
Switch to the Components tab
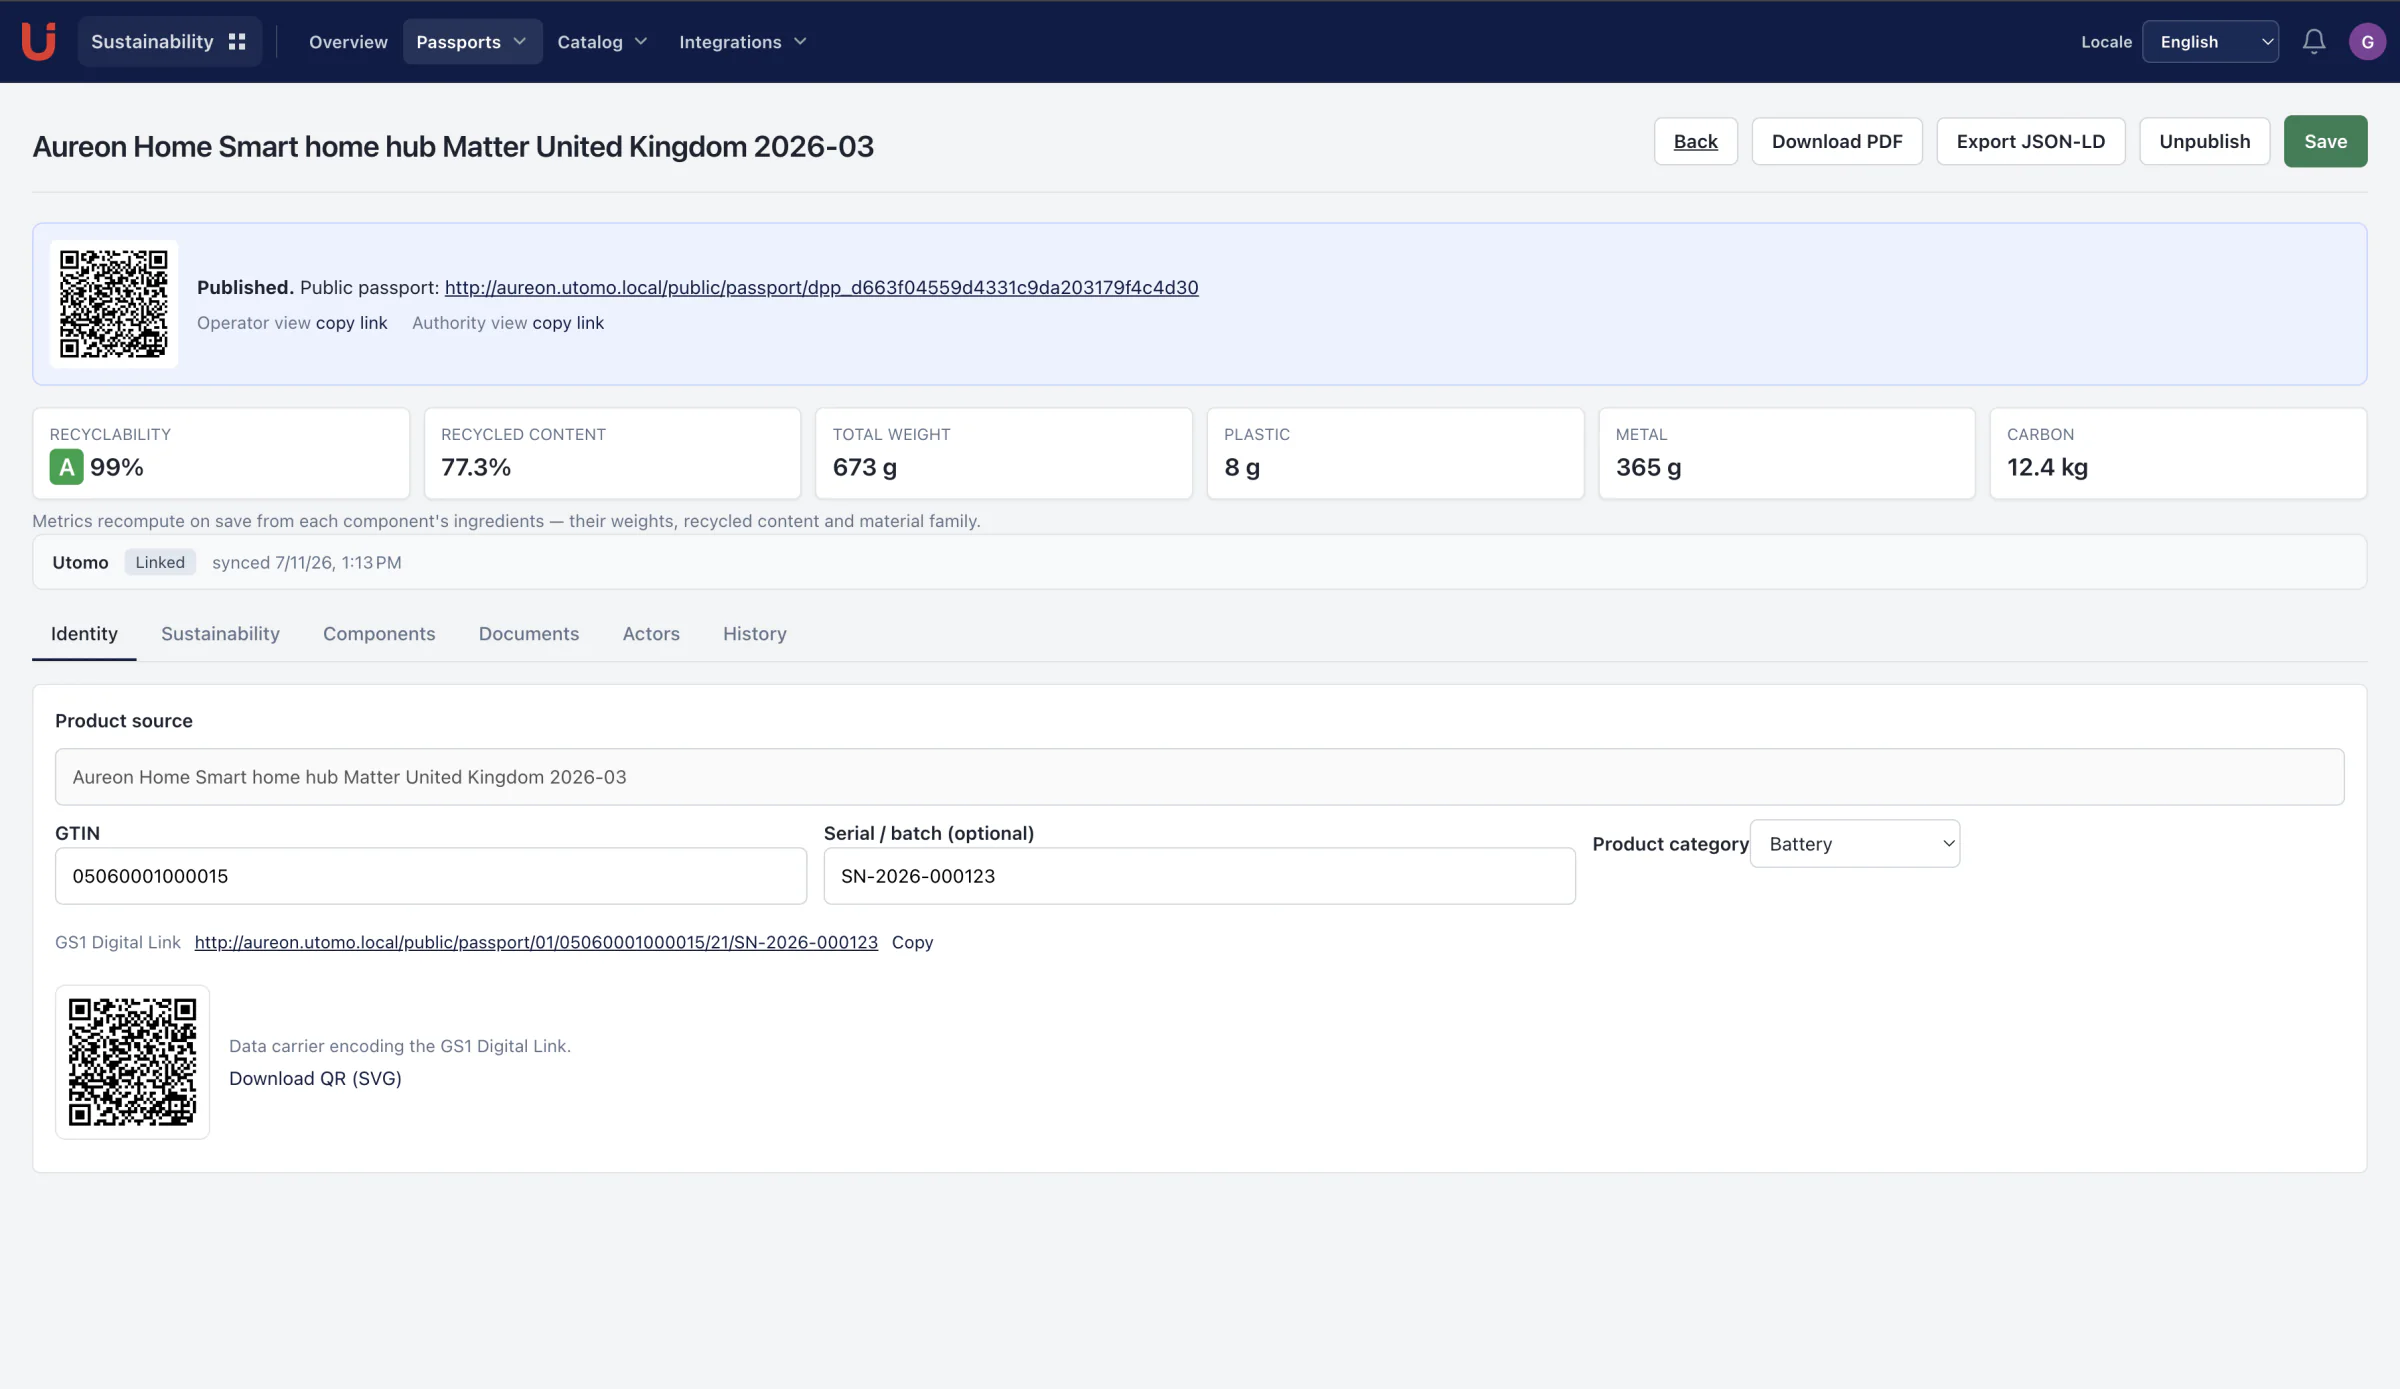coord(379,634)
